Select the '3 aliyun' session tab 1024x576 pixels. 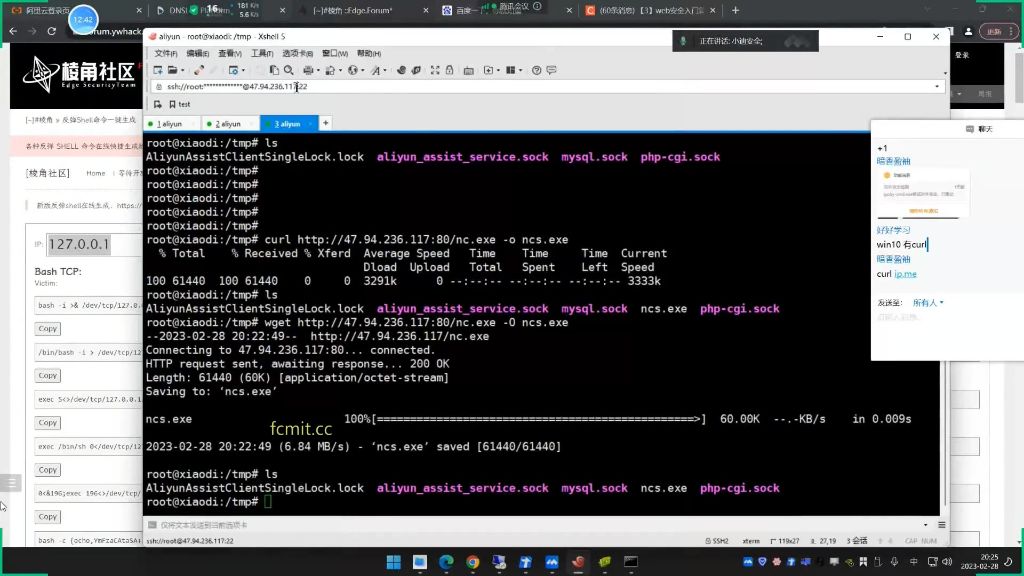(x=288, y=123)
